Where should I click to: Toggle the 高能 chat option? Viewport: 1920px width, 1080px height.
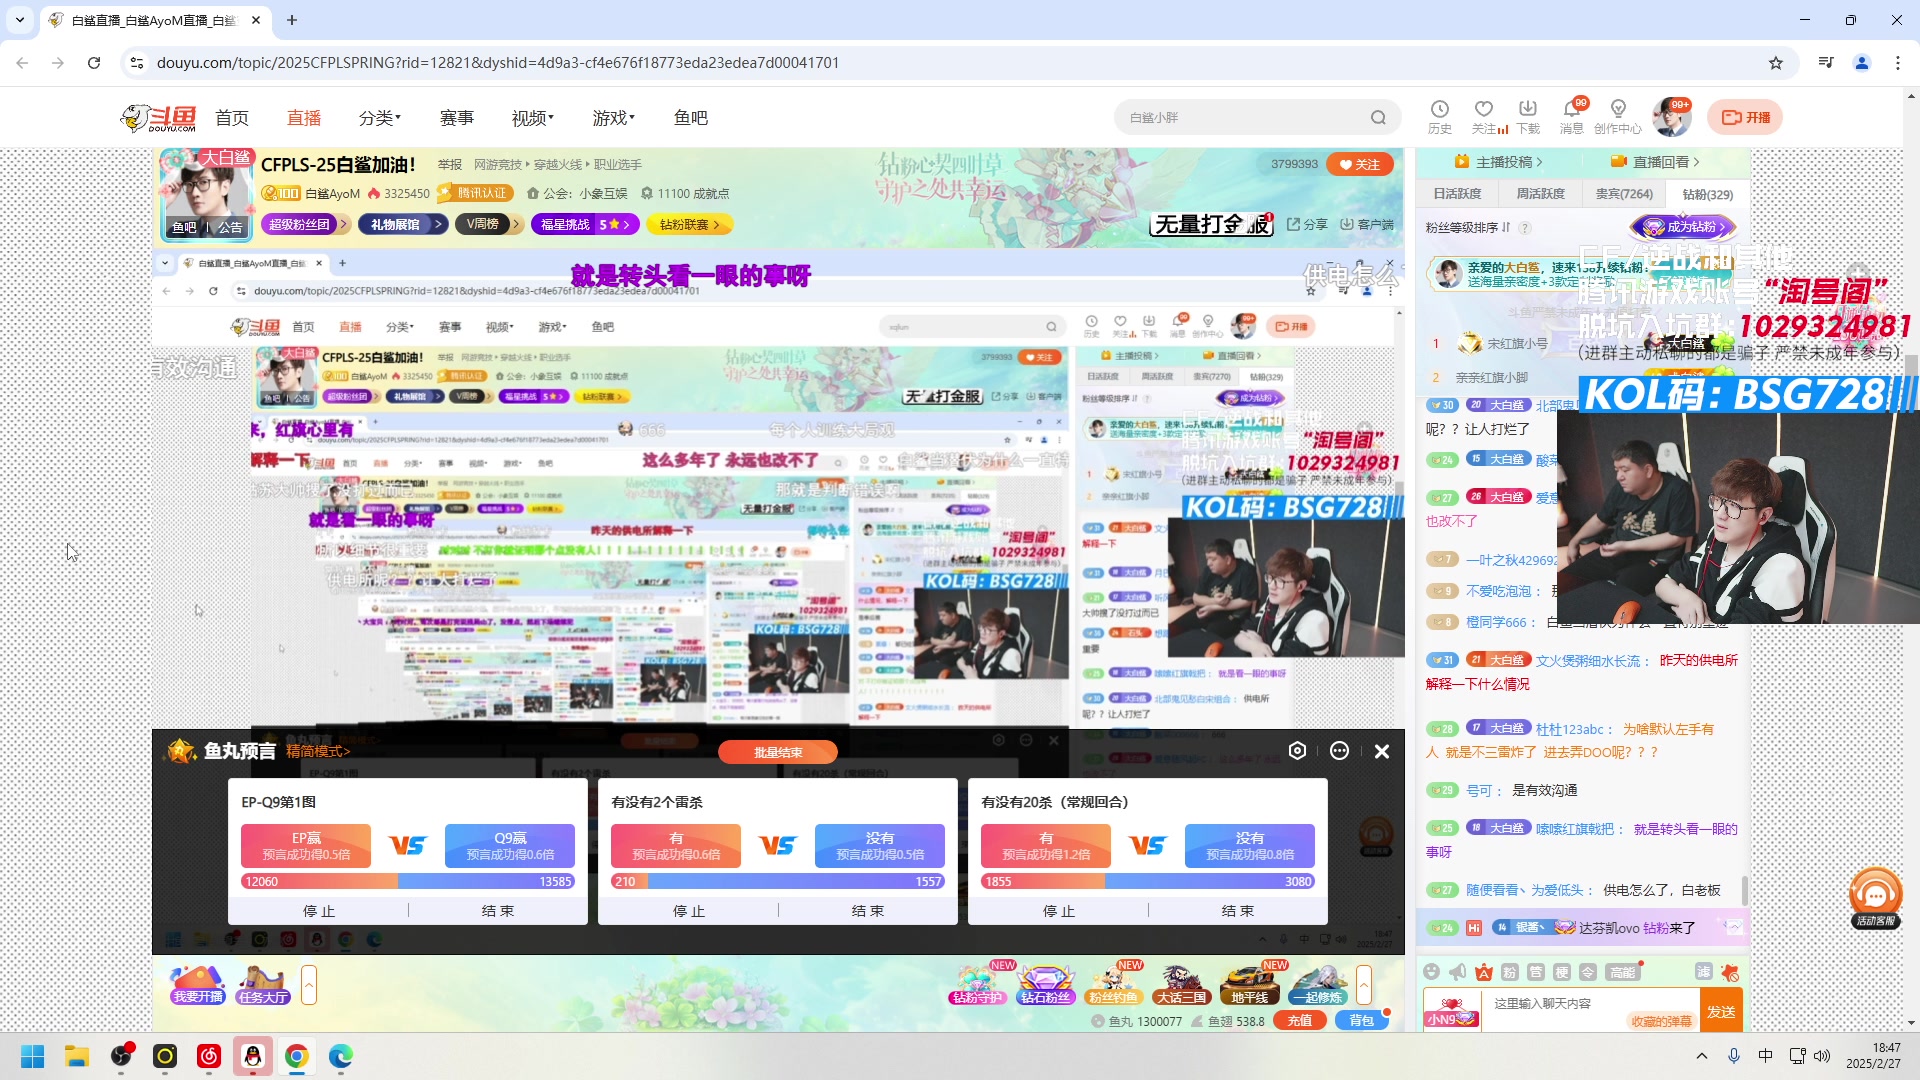tap(1622, 972)
